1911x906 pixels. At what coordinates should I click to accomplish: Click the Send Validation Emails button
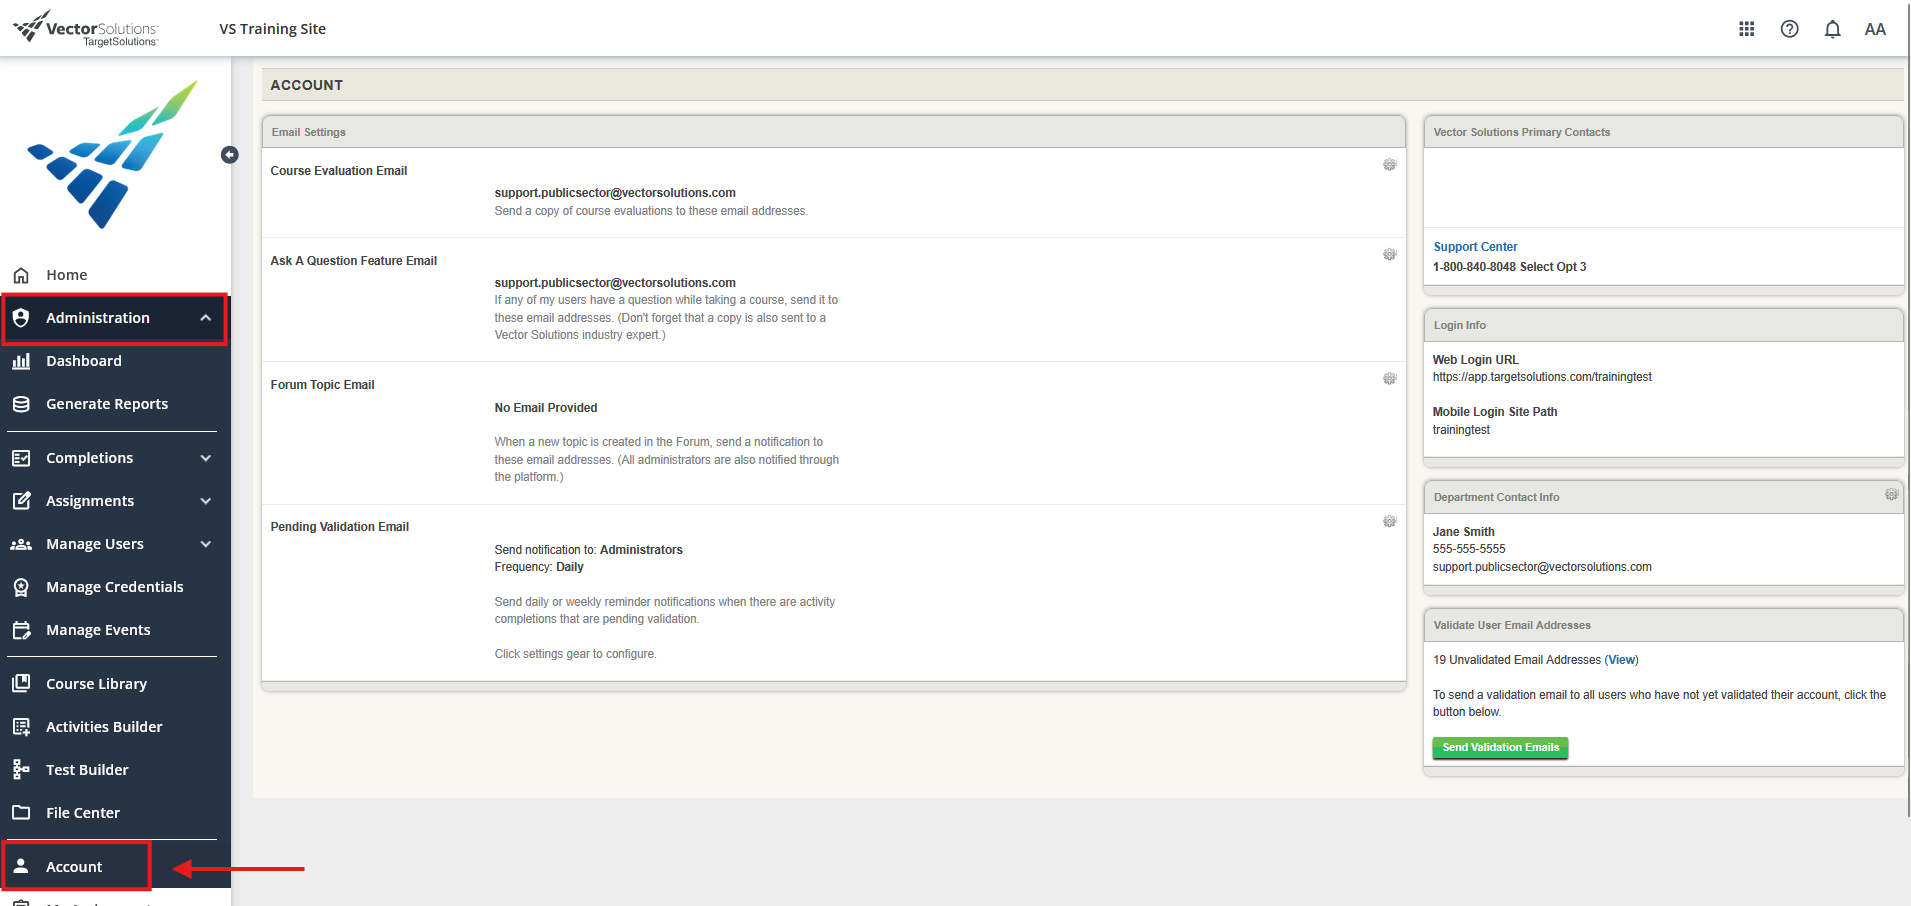tap(1500, 747)
